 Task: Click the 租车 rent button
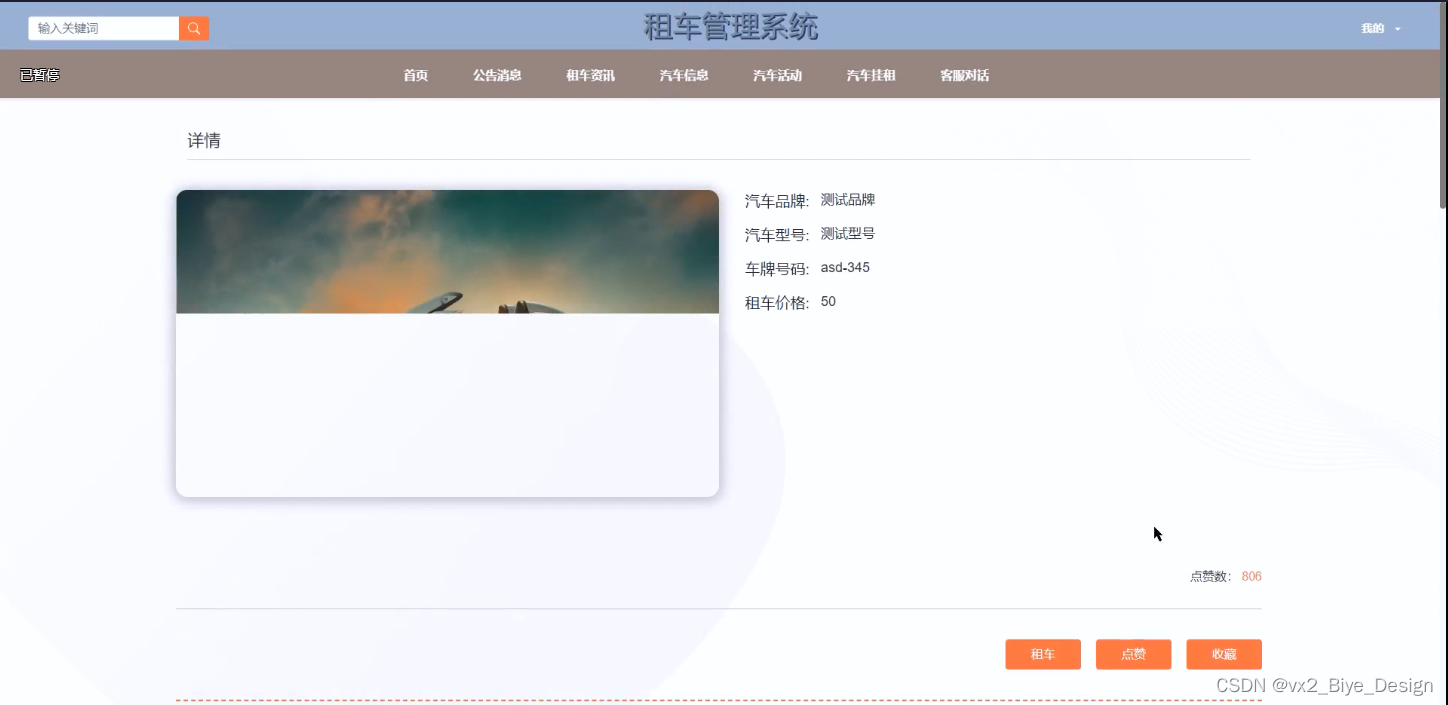tap(1043, 654)
